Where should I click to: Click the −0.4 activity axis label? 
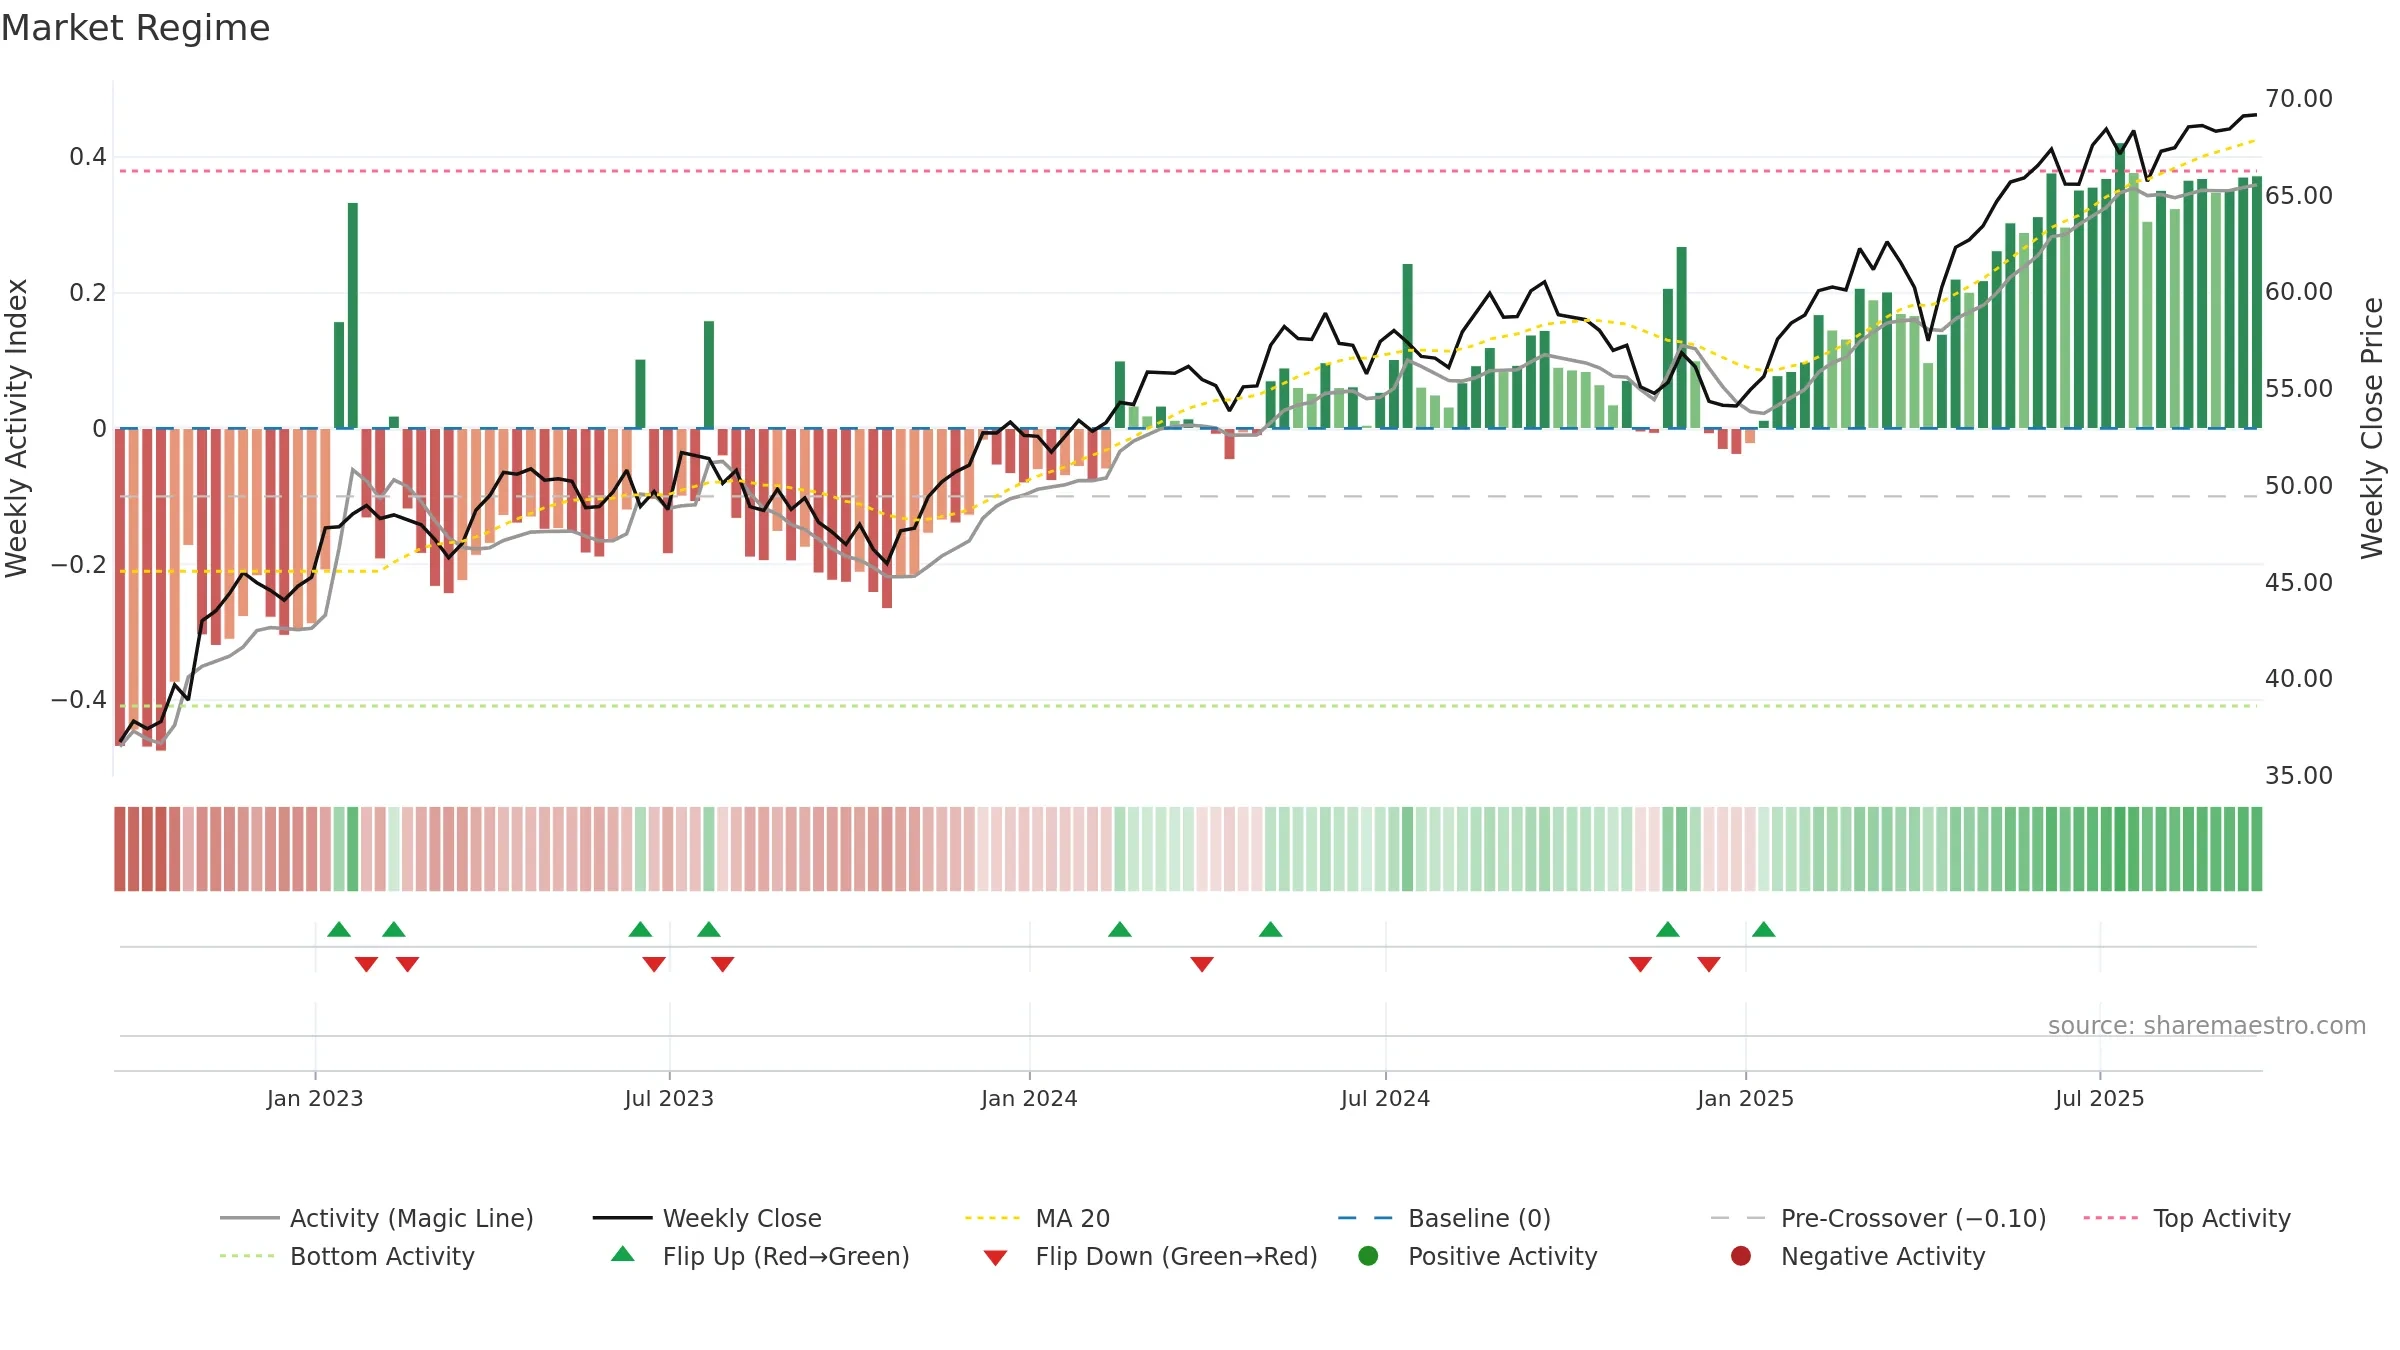click(x=79, y=700)
